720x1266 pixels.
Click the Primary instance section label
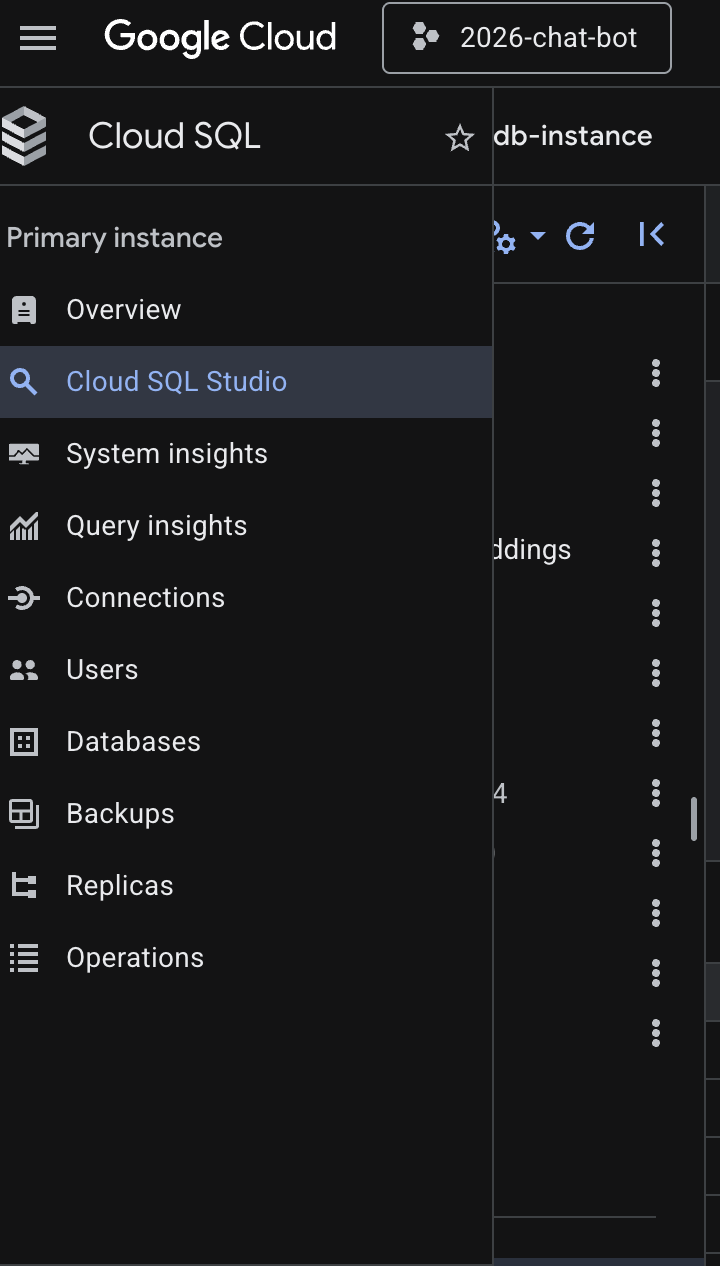(114, 238)
